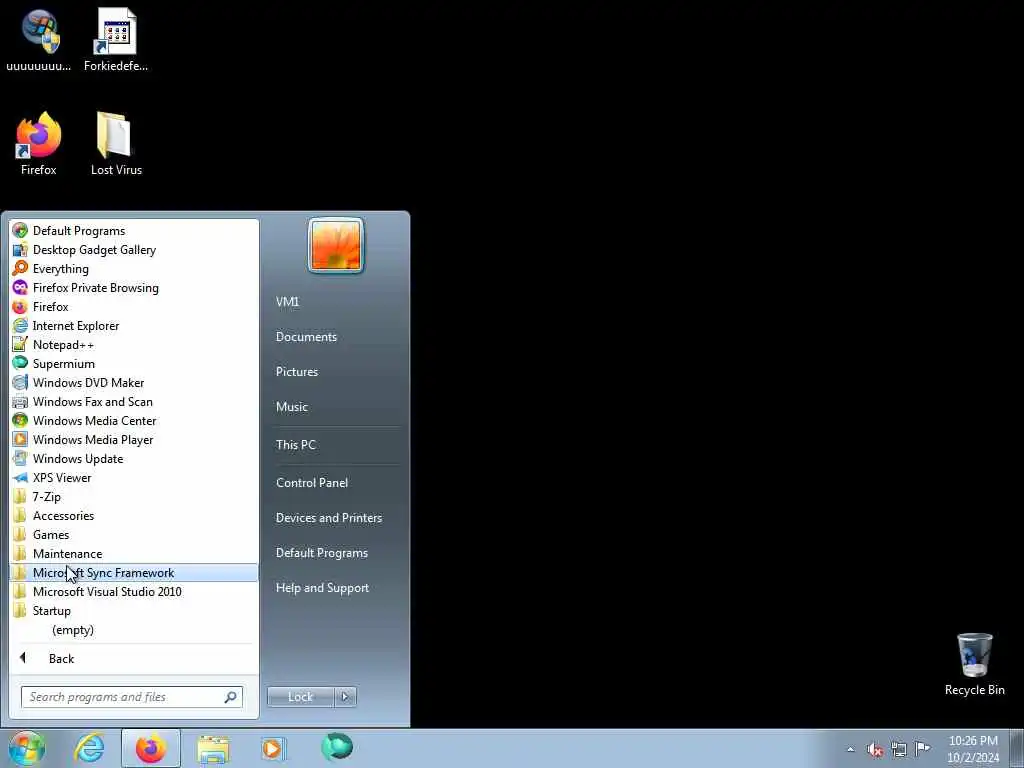Start Firefox Private Browsing

click(134, 287)
